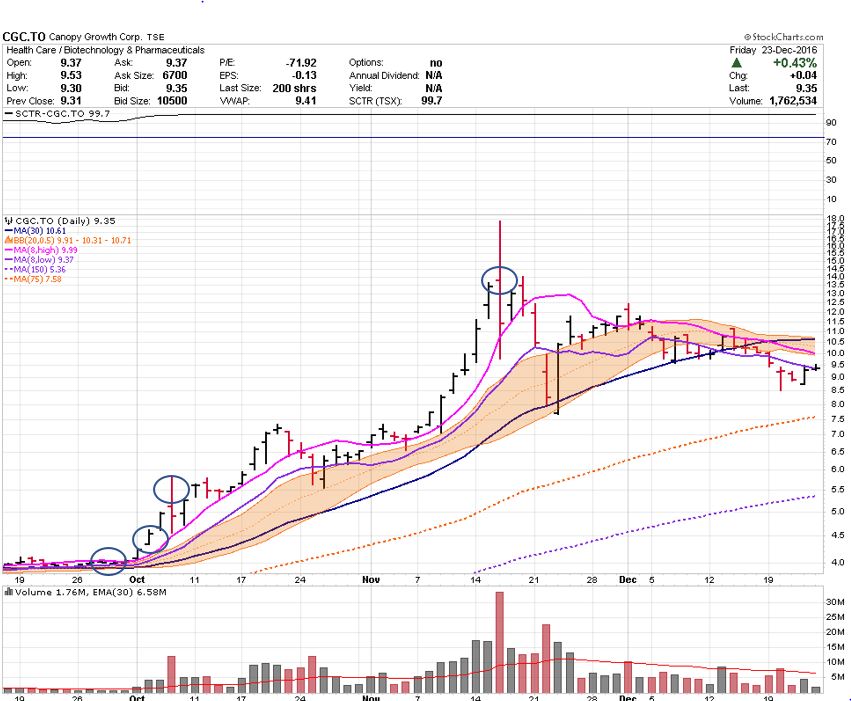Click the Annual Dividend N/A value
Screen dimensions: 851x701
pyautogui.click(x=434, y=75)
